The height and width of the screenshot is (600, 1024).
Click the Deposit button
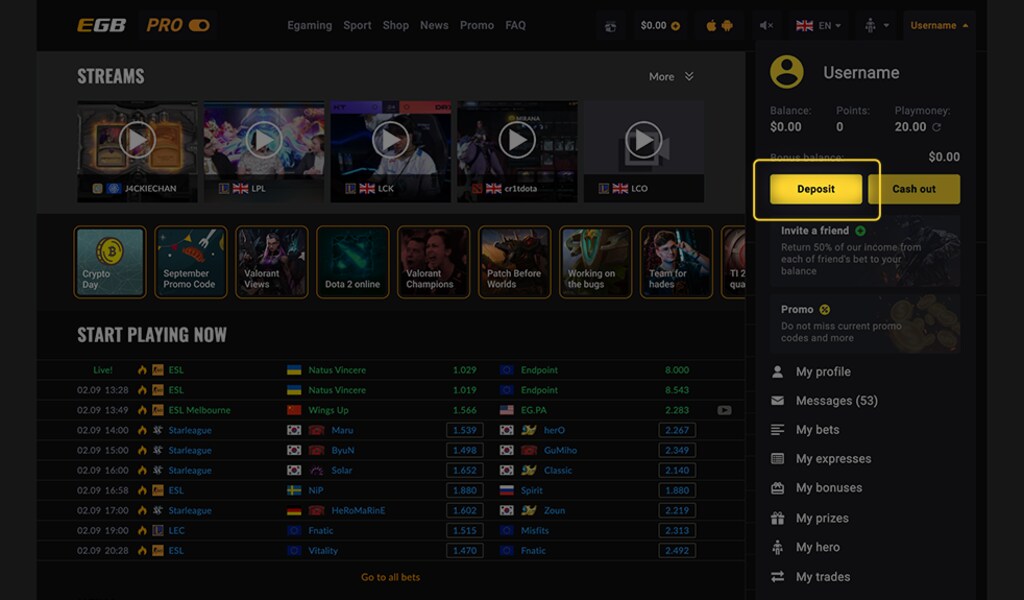pos(816,189)
